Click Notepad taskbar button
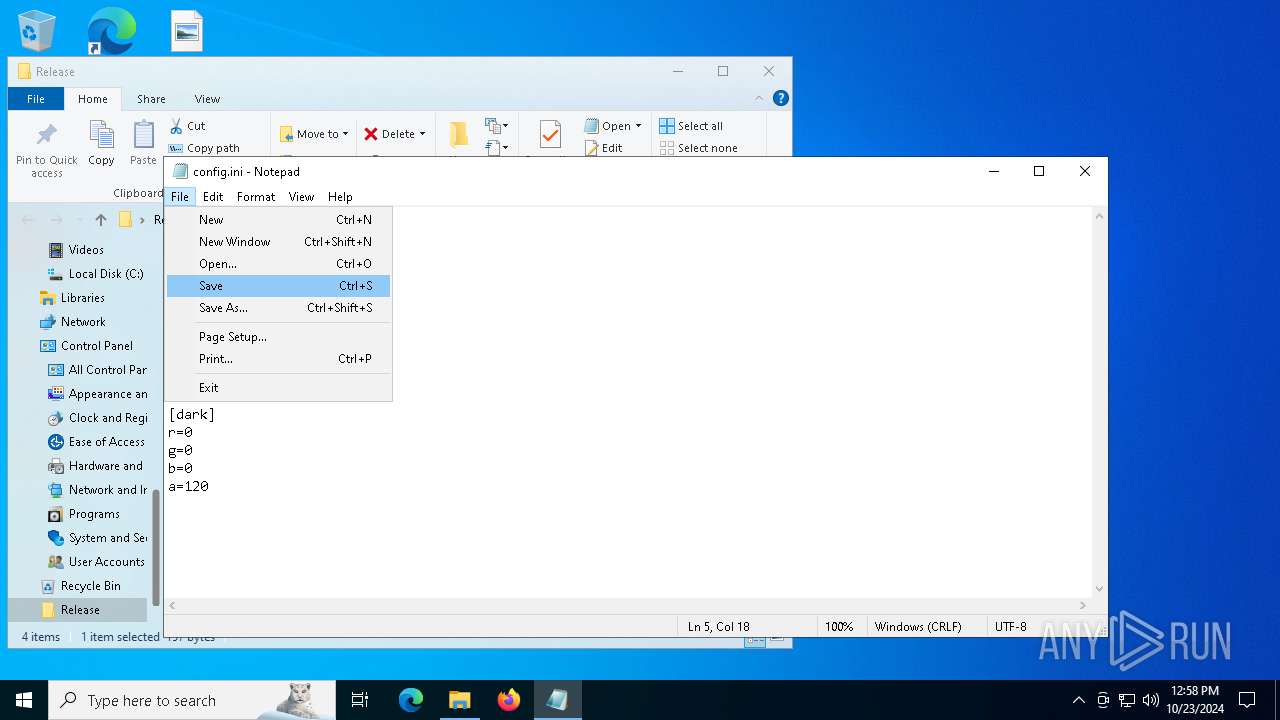This screenshot has width=1280, height=720. coord(557,700)
